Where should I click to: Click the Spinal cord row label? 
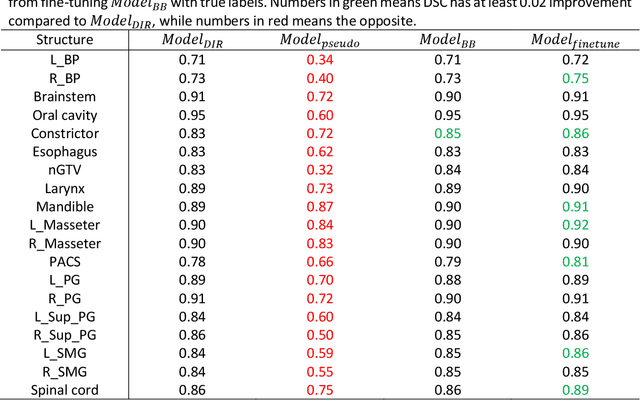point(64,388)
